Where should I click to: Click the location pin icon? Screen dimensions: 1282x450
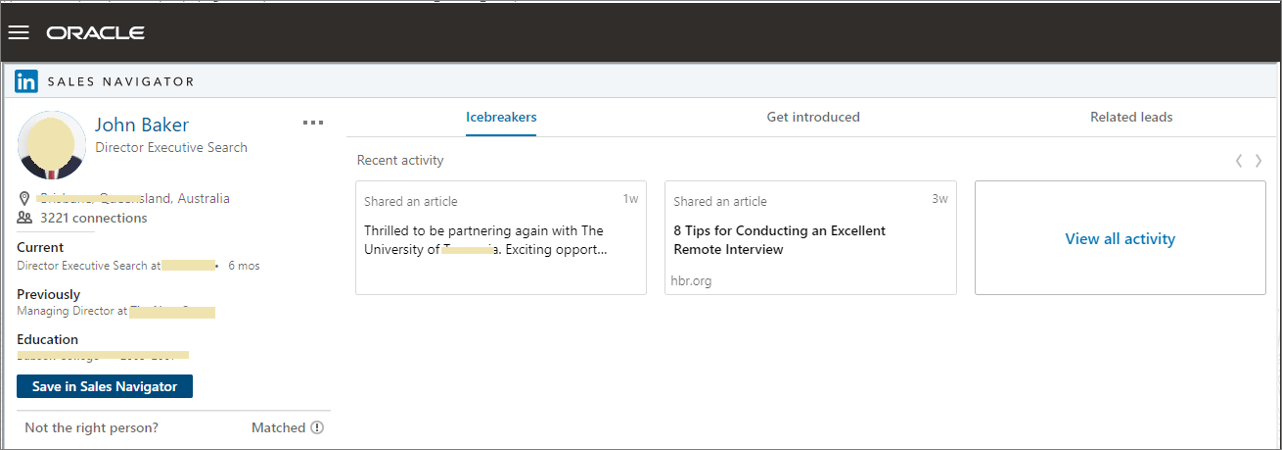click(x=25, y=198)
